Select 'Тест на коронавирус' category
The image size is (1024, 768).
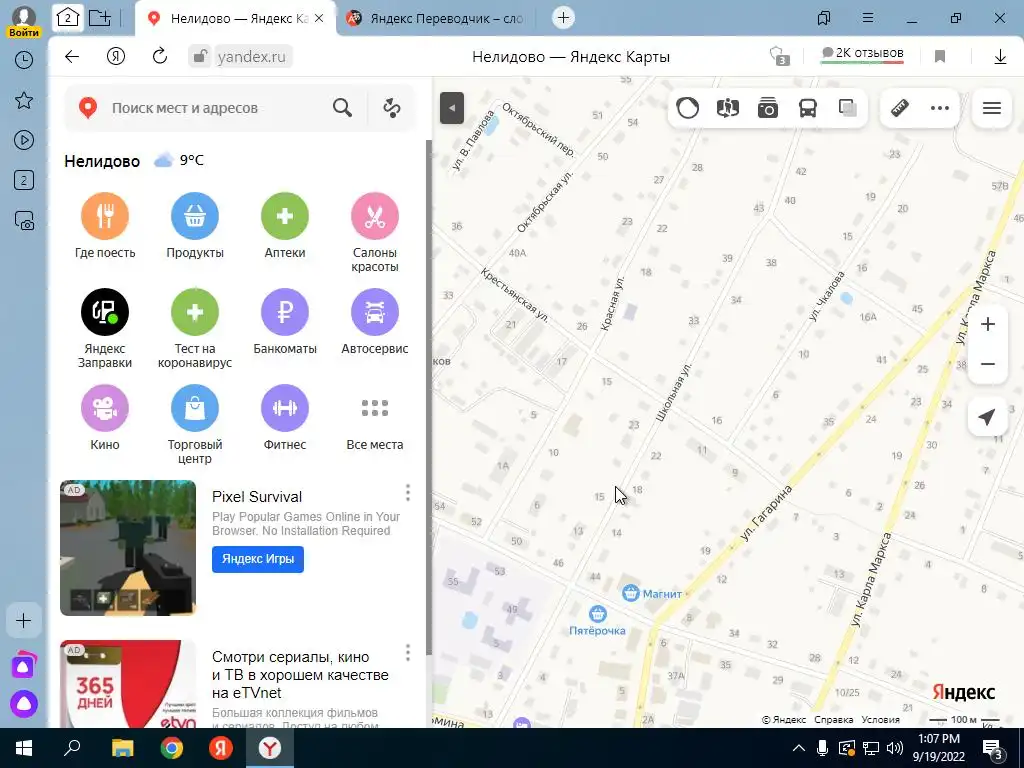[x=195, y=312]
